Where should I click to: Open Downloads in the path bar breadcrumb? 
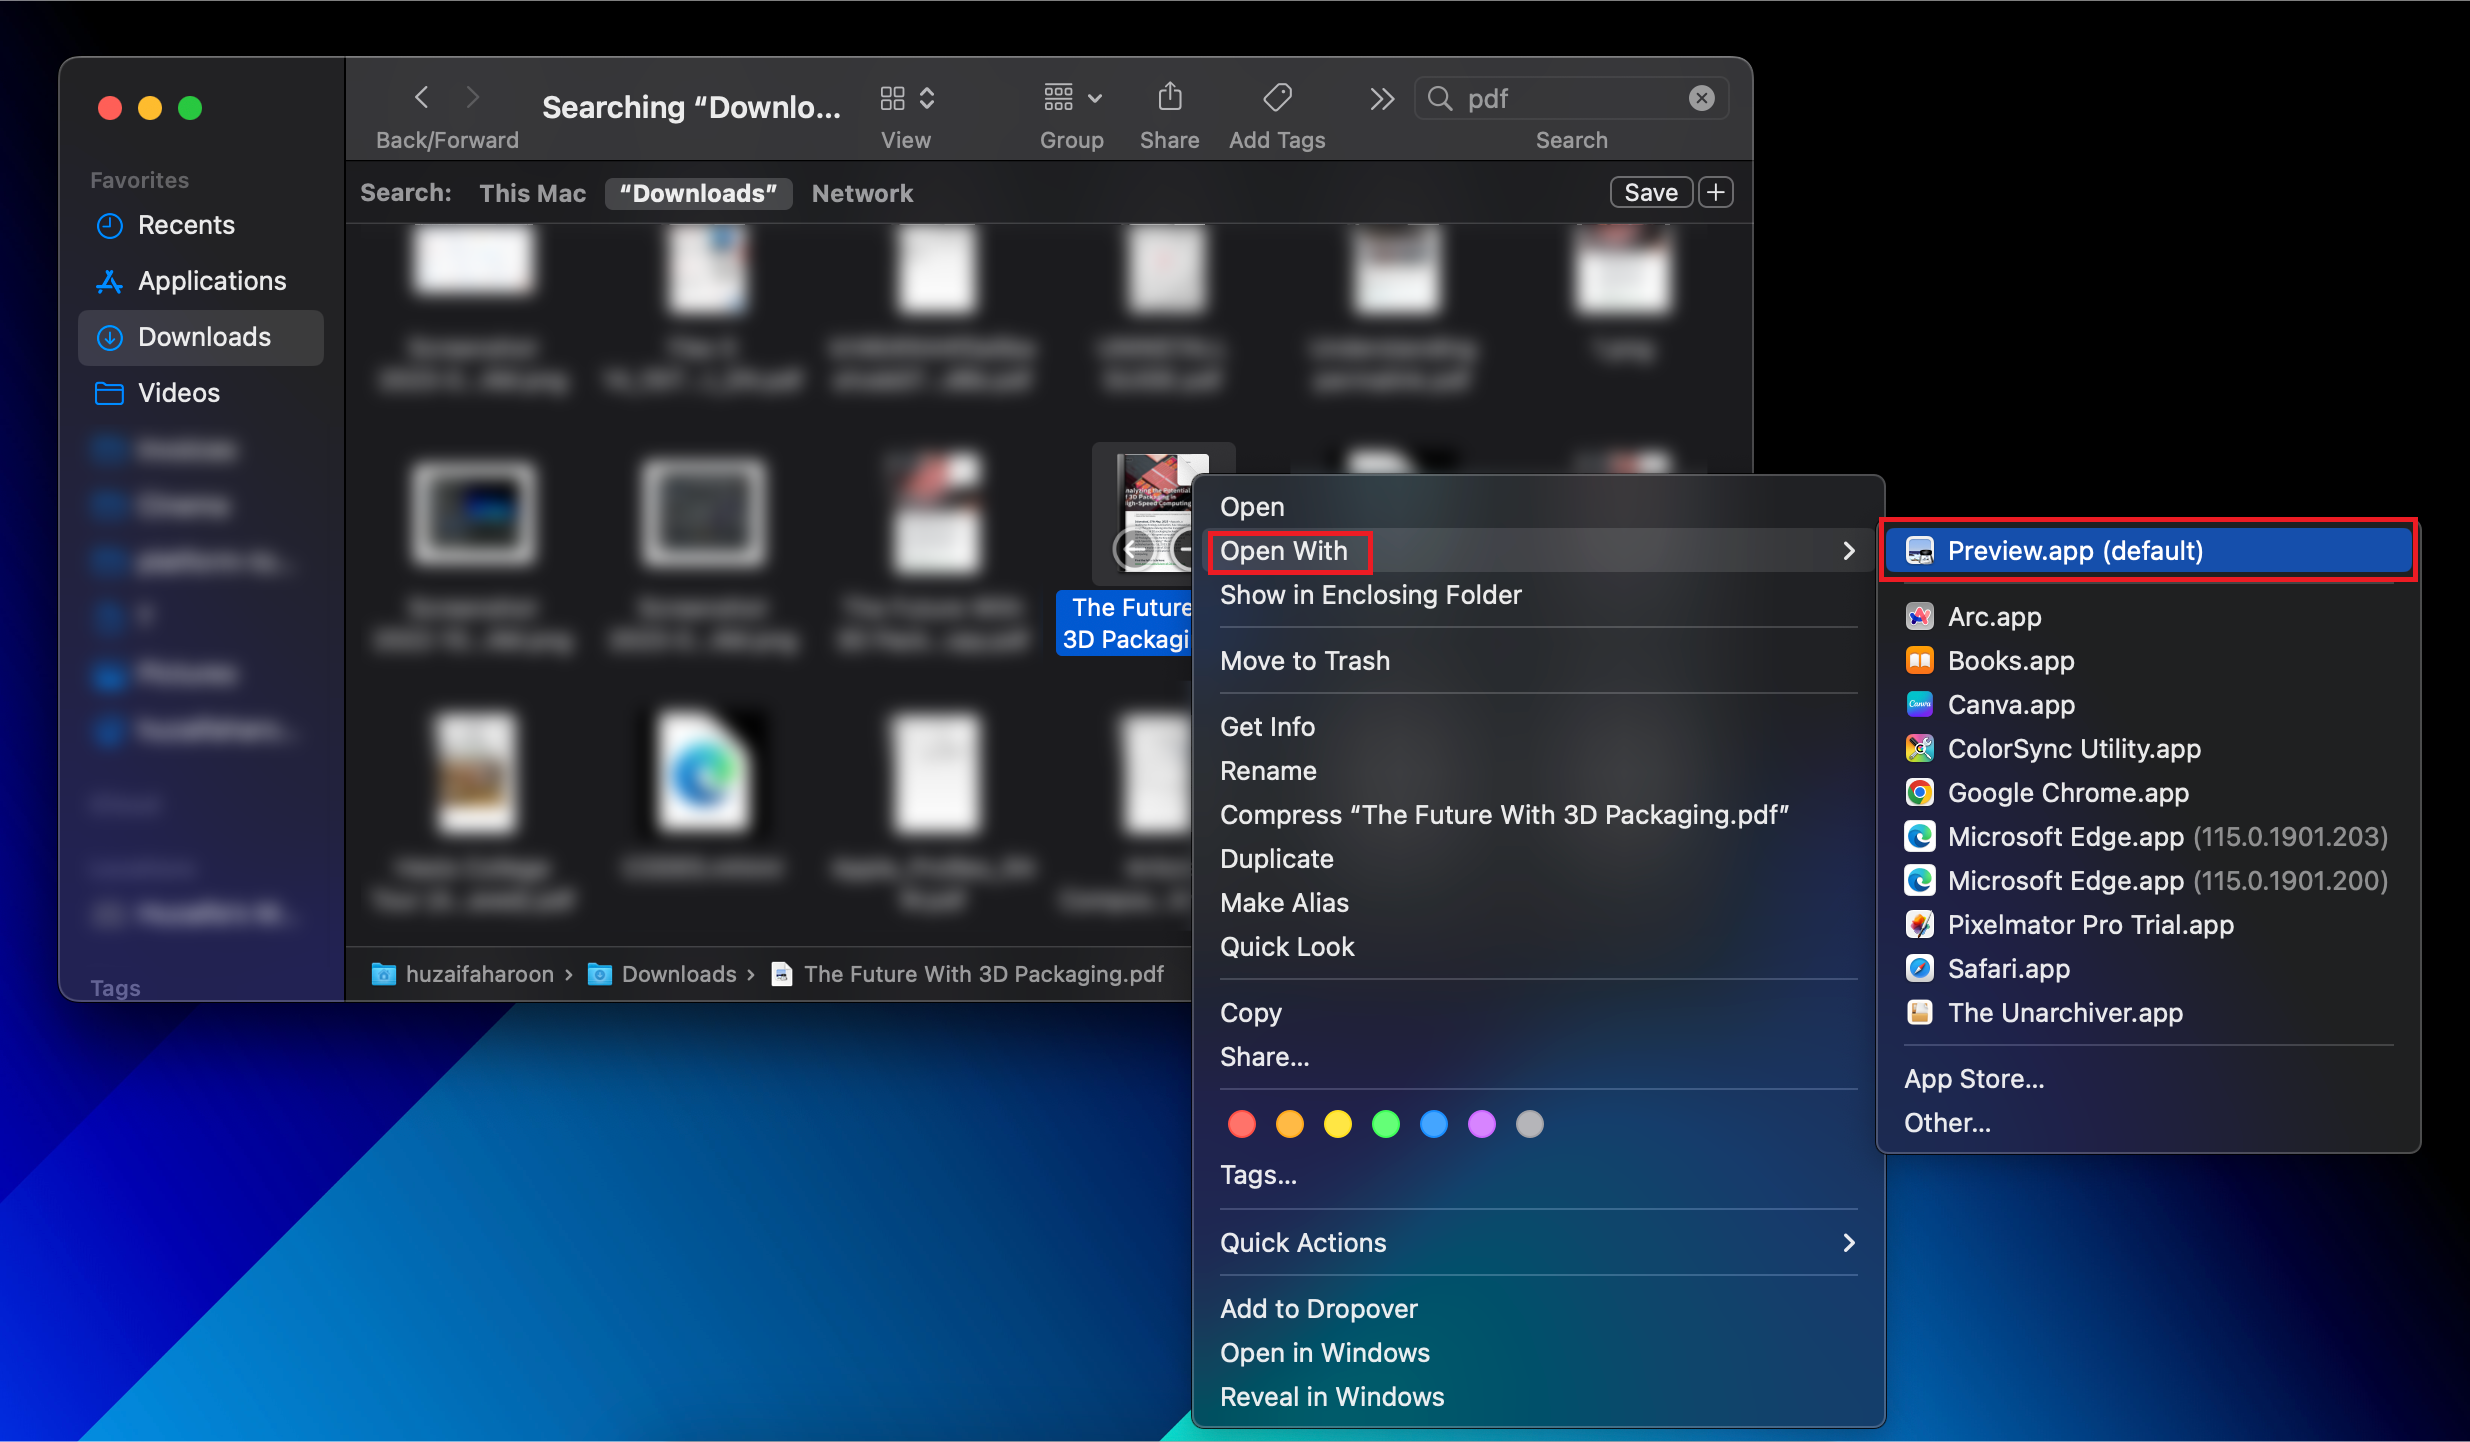(678, 974)
